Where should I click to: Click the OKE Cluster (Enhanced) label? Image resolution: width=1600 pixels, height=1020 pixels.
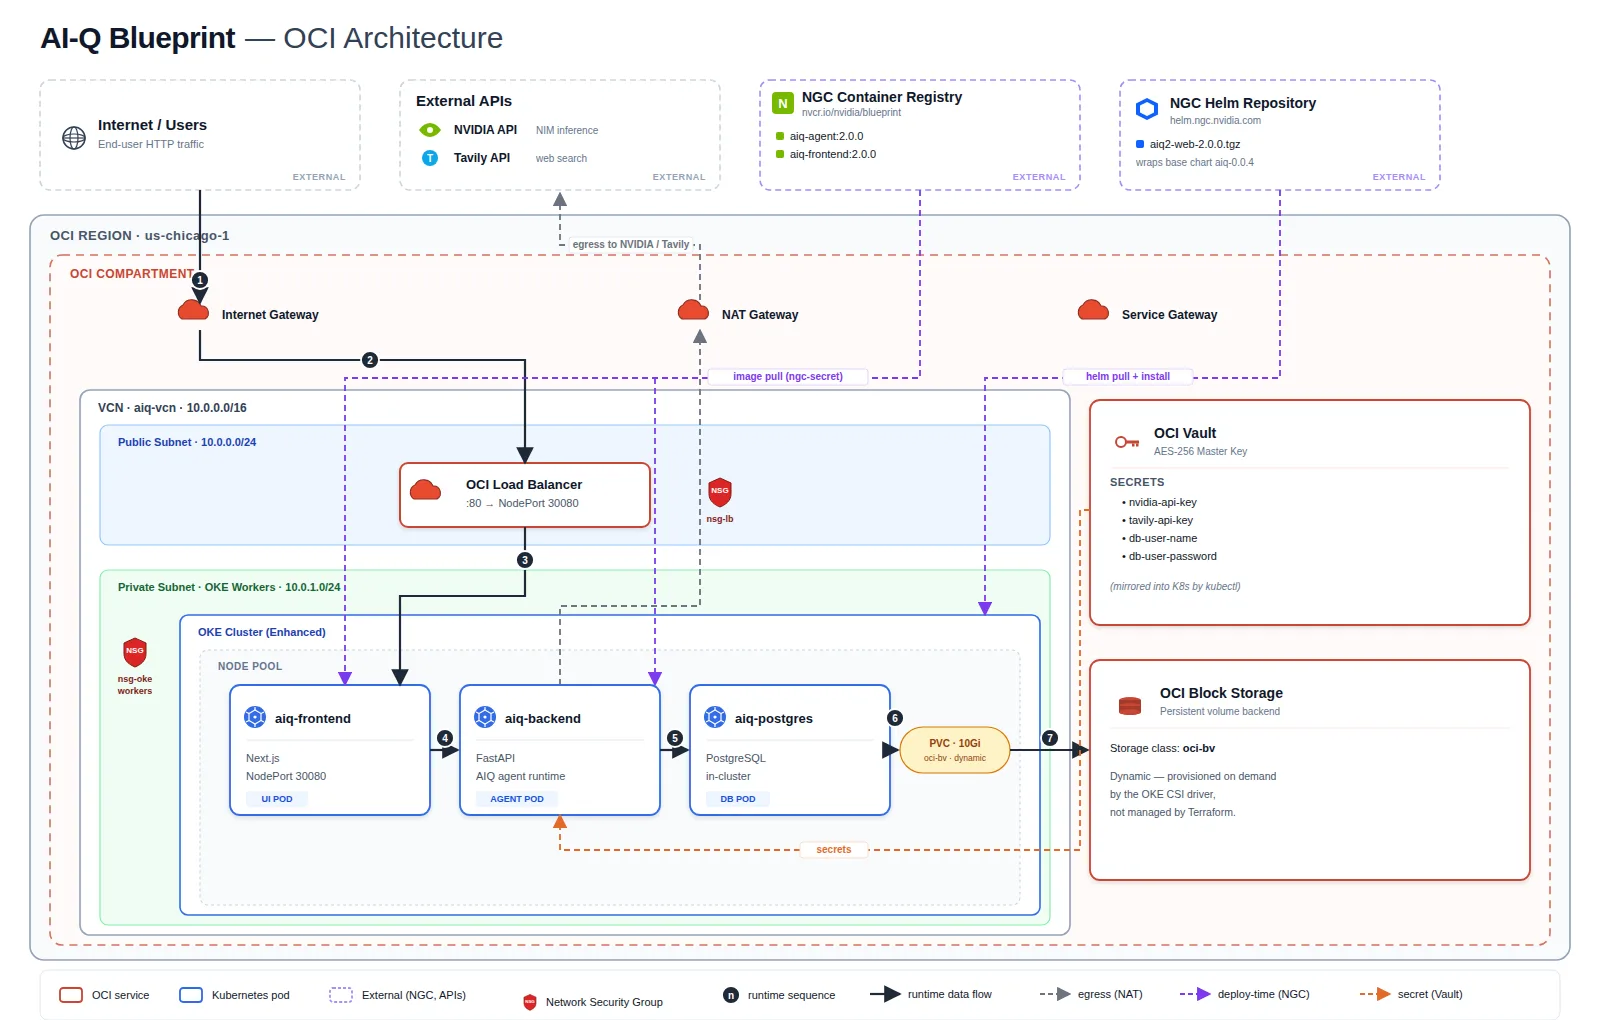(262, 632)
